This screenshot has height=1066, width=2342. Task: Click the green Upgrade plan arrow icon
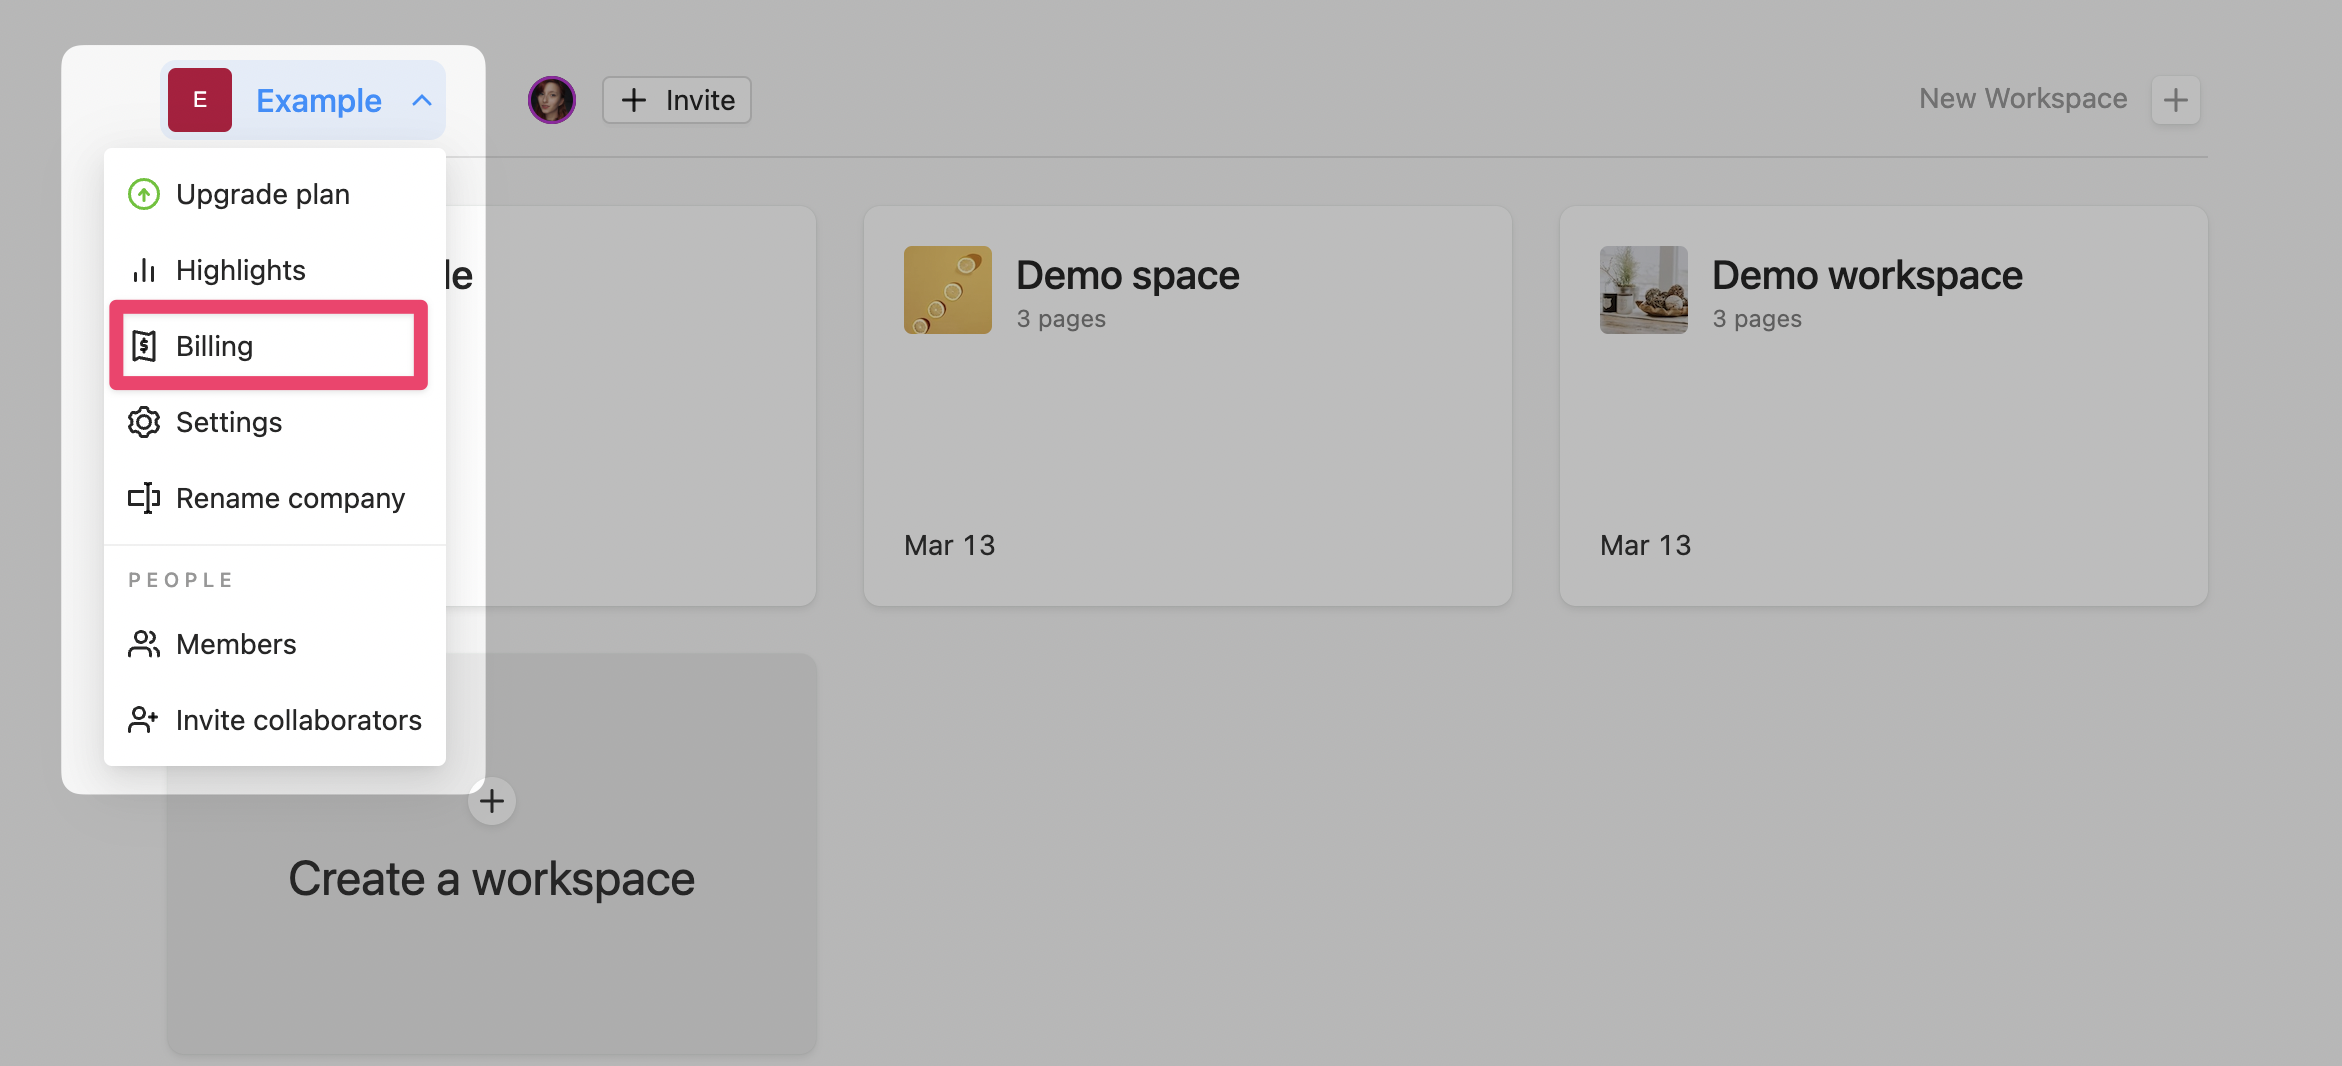coord(144,194)
